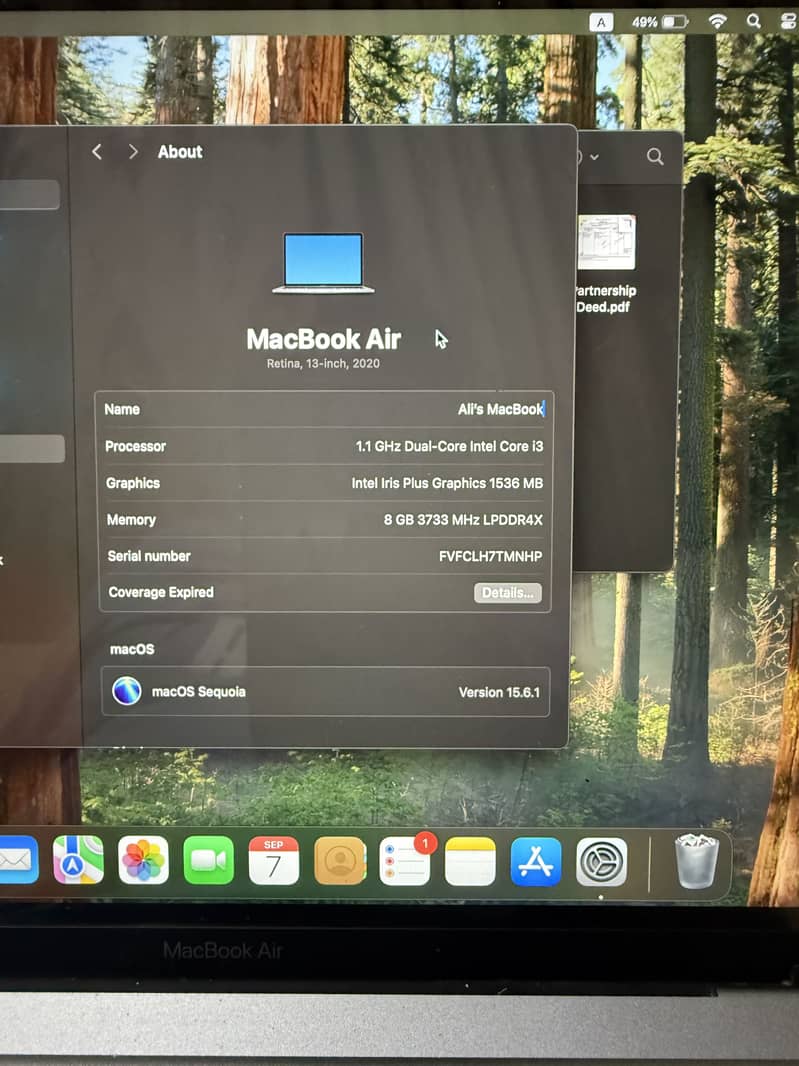Screen dimensions: 799x1066
Task: Launch the App Store from the Dock
Action: (x=536, y=861)
